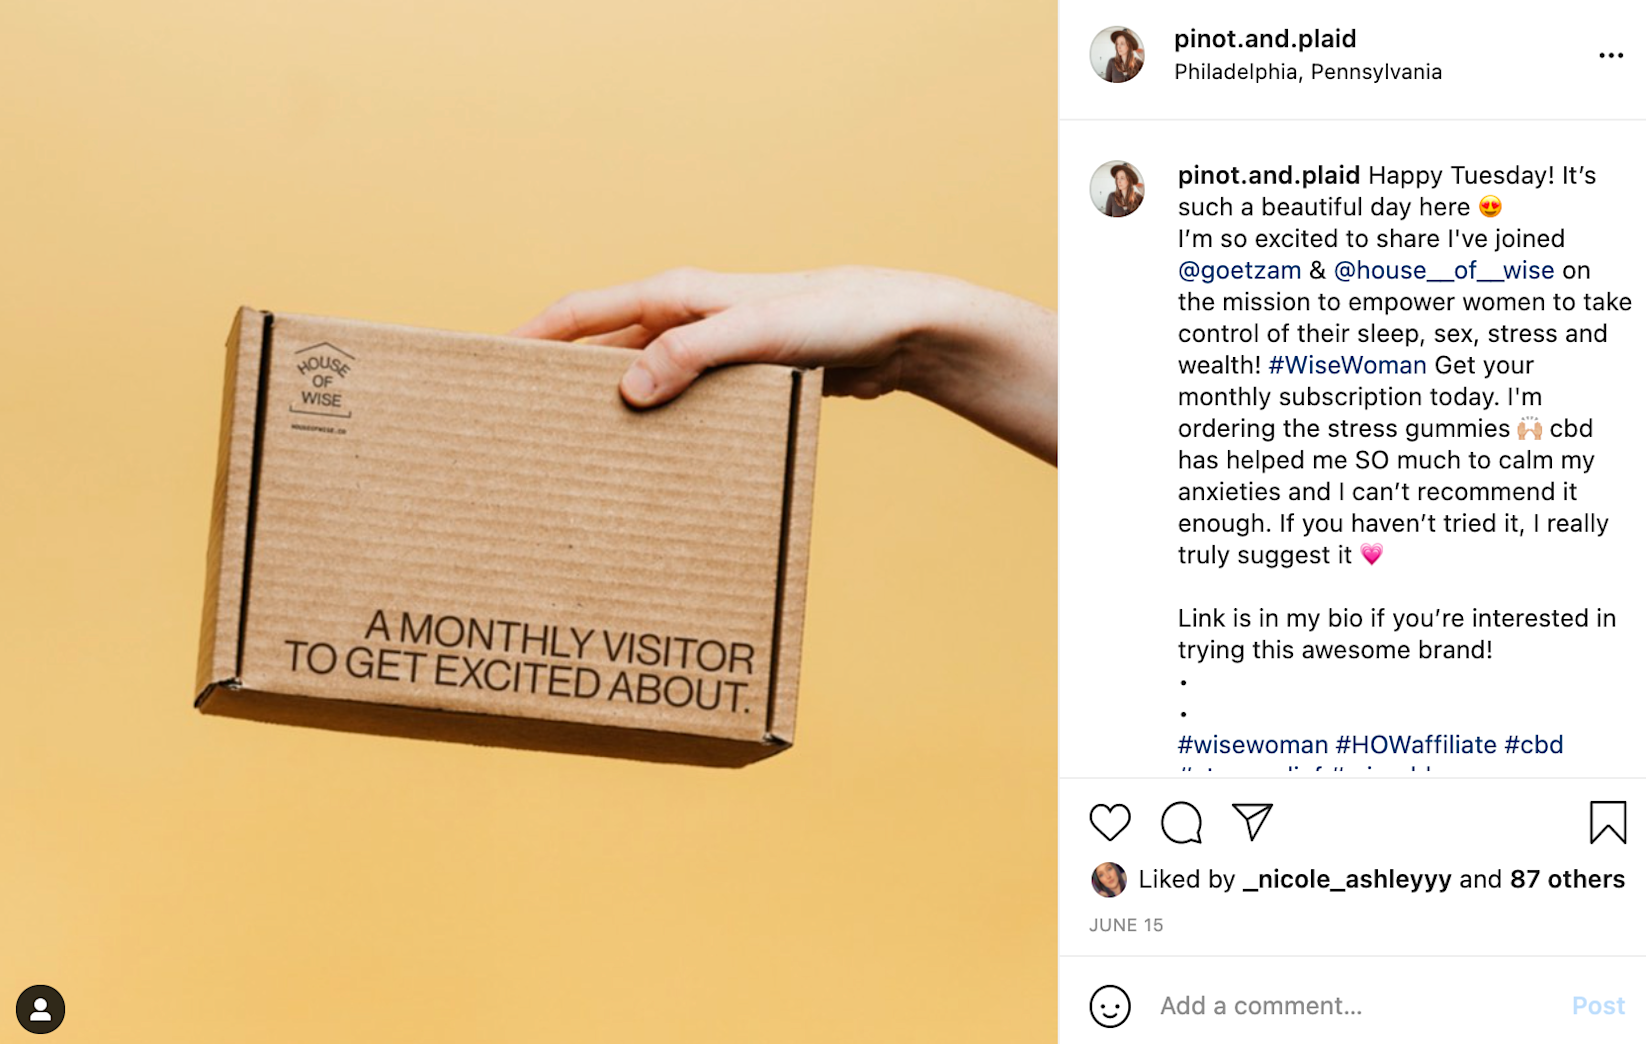Open emoji picker smiley icon
Screen dimensions: 1646x1044
pos(1109,1005)
